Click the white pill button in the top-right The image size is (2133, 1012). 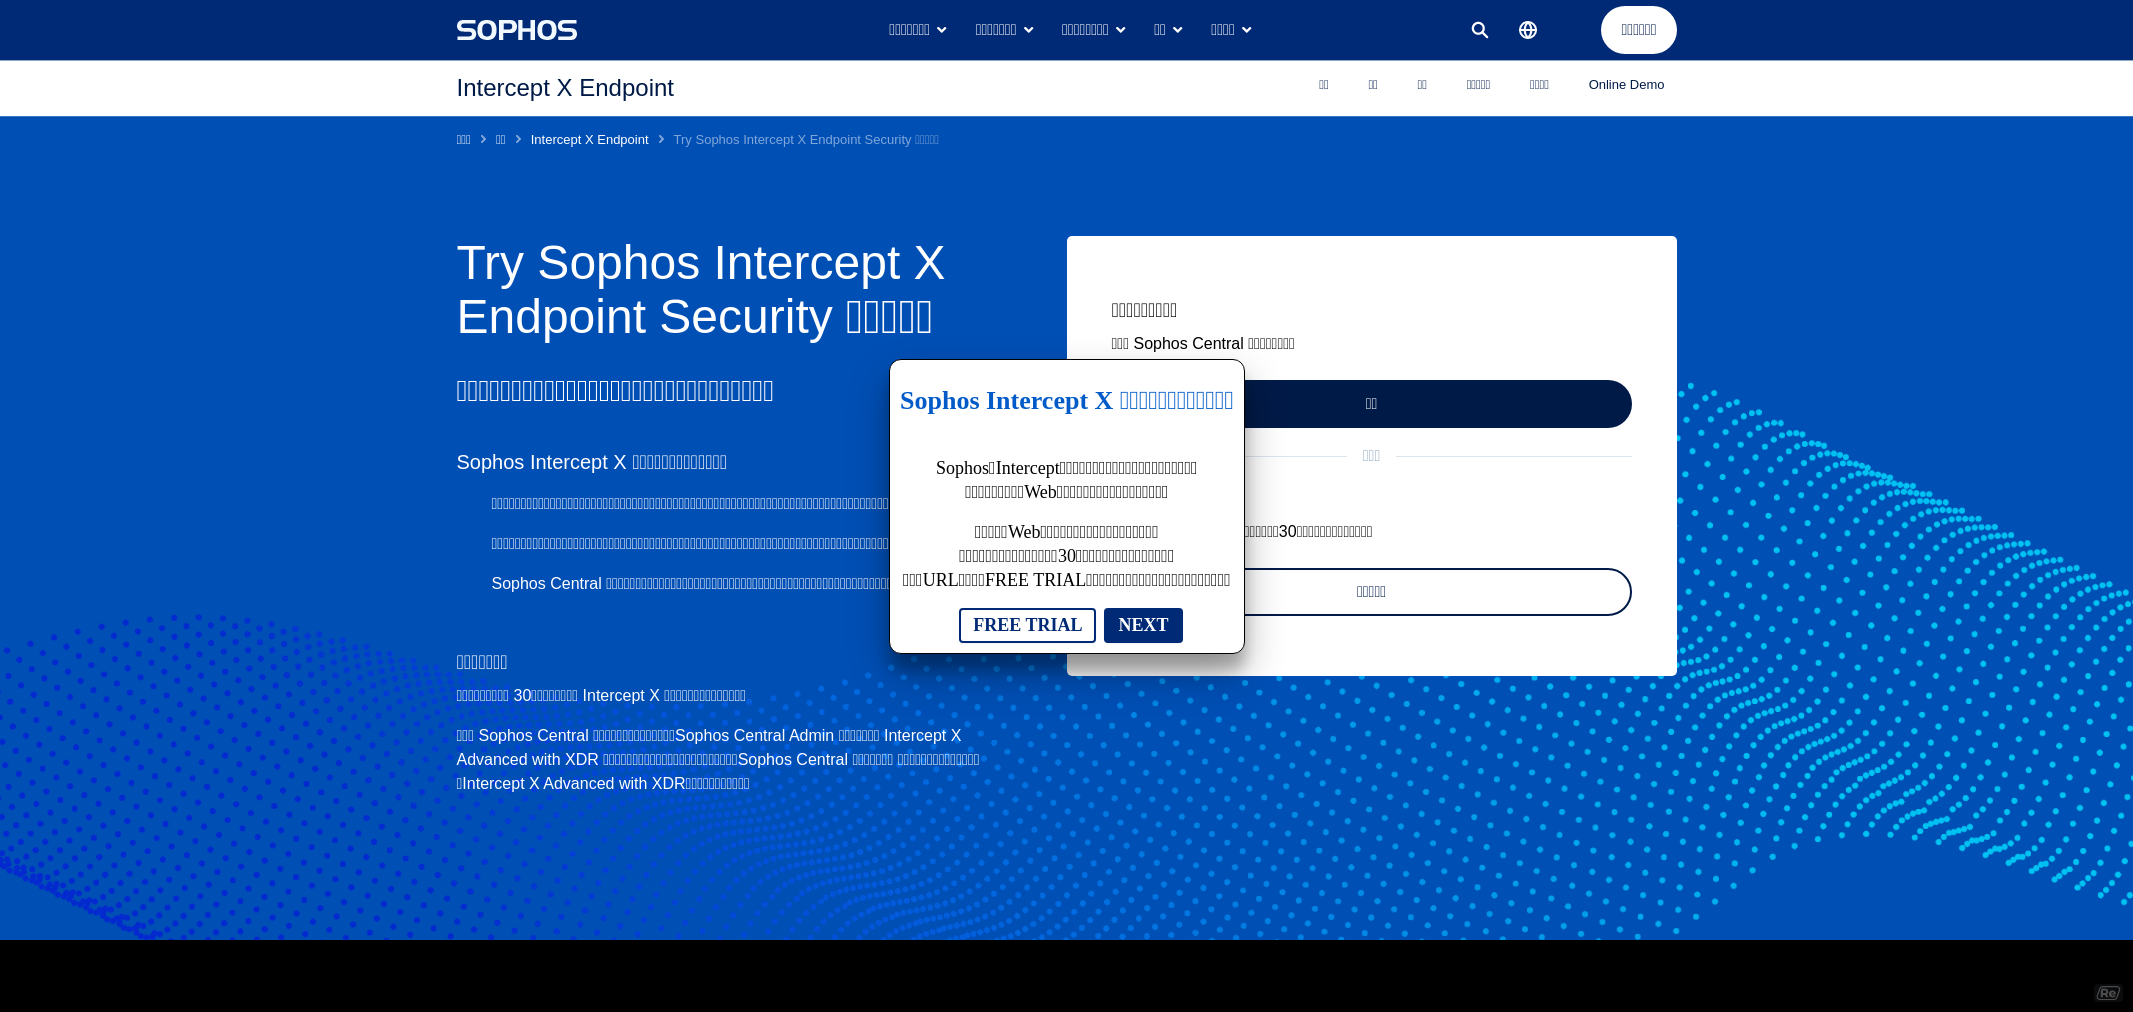pos(1638,30)
